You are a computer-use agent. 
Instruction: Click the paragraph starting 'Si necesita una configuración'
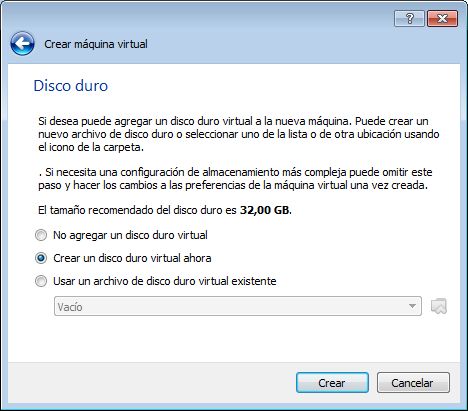pos(235,179)
